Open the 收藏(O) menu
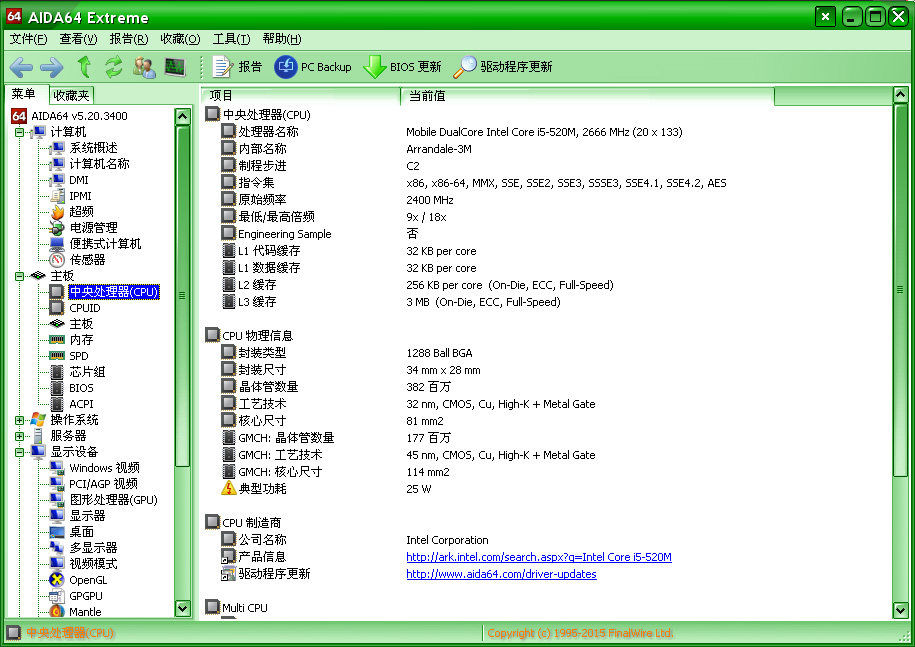 (180, 39)
